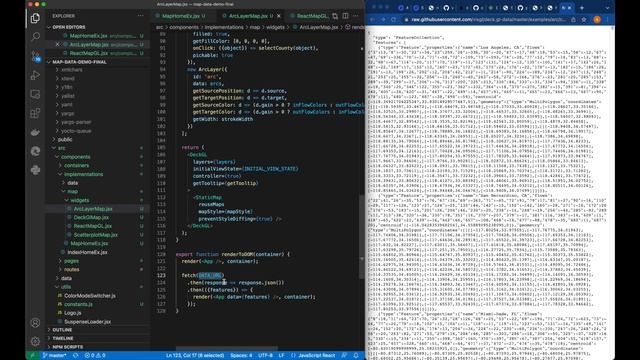The image size is (640, 360).
Task: Click Back in the browser window
Action: point(372,20)
